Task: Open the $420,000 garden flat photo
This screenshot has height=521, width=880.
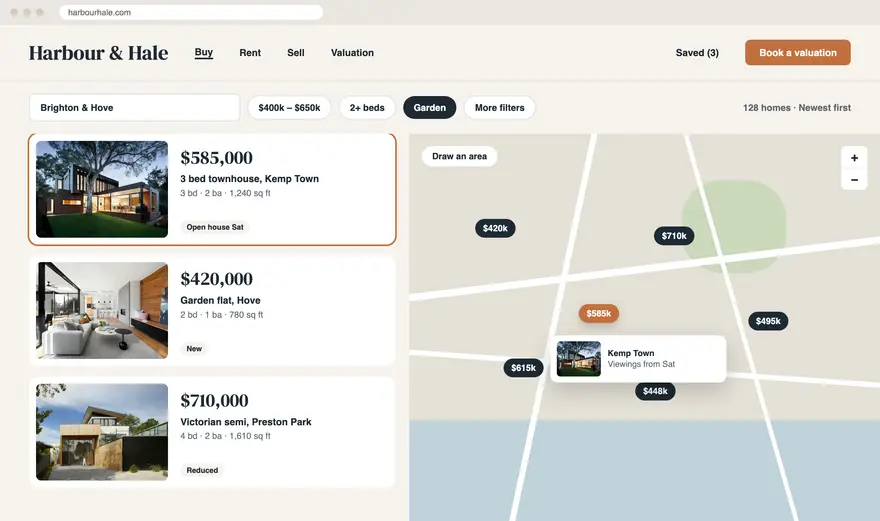Action: pyautogui.click(x=102, y=310)
